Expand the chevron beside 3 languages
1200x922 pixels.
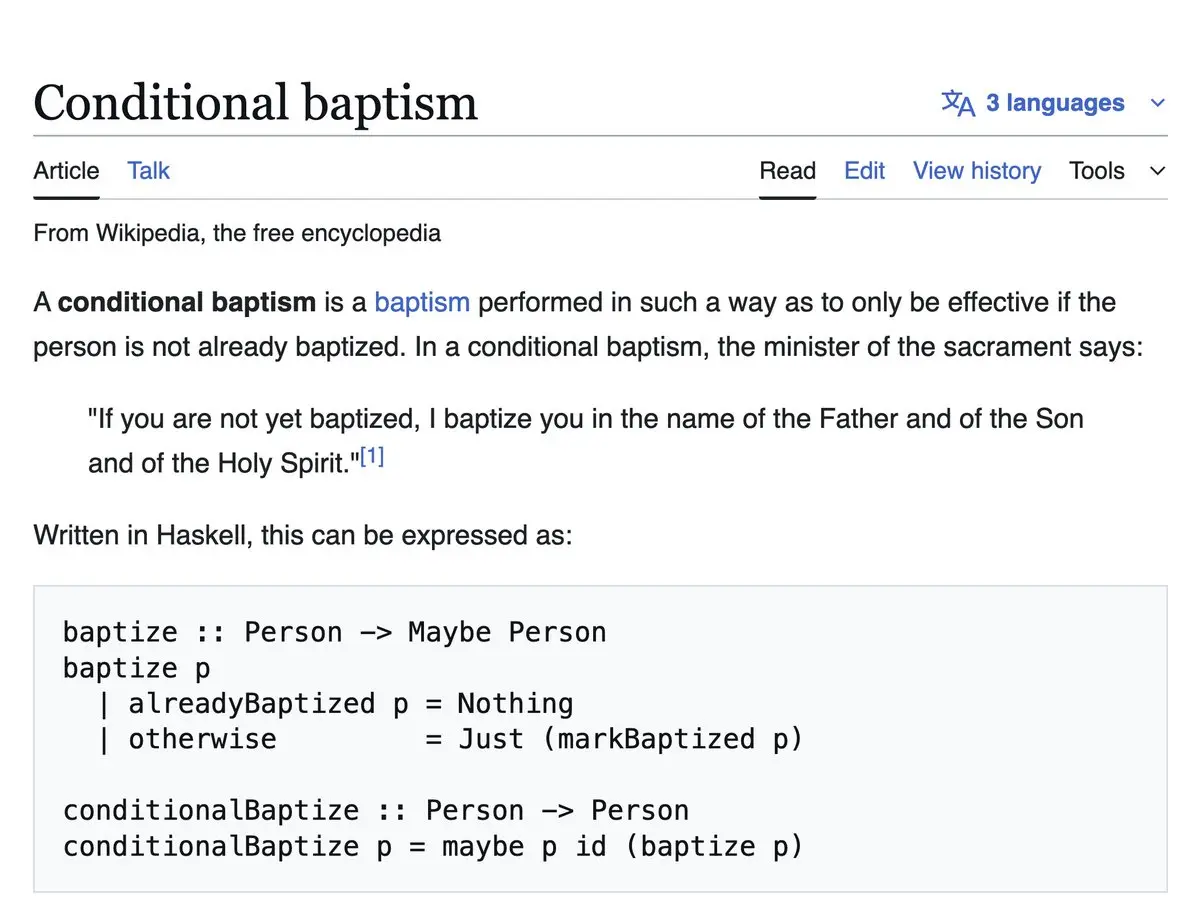pos(1157,103)
